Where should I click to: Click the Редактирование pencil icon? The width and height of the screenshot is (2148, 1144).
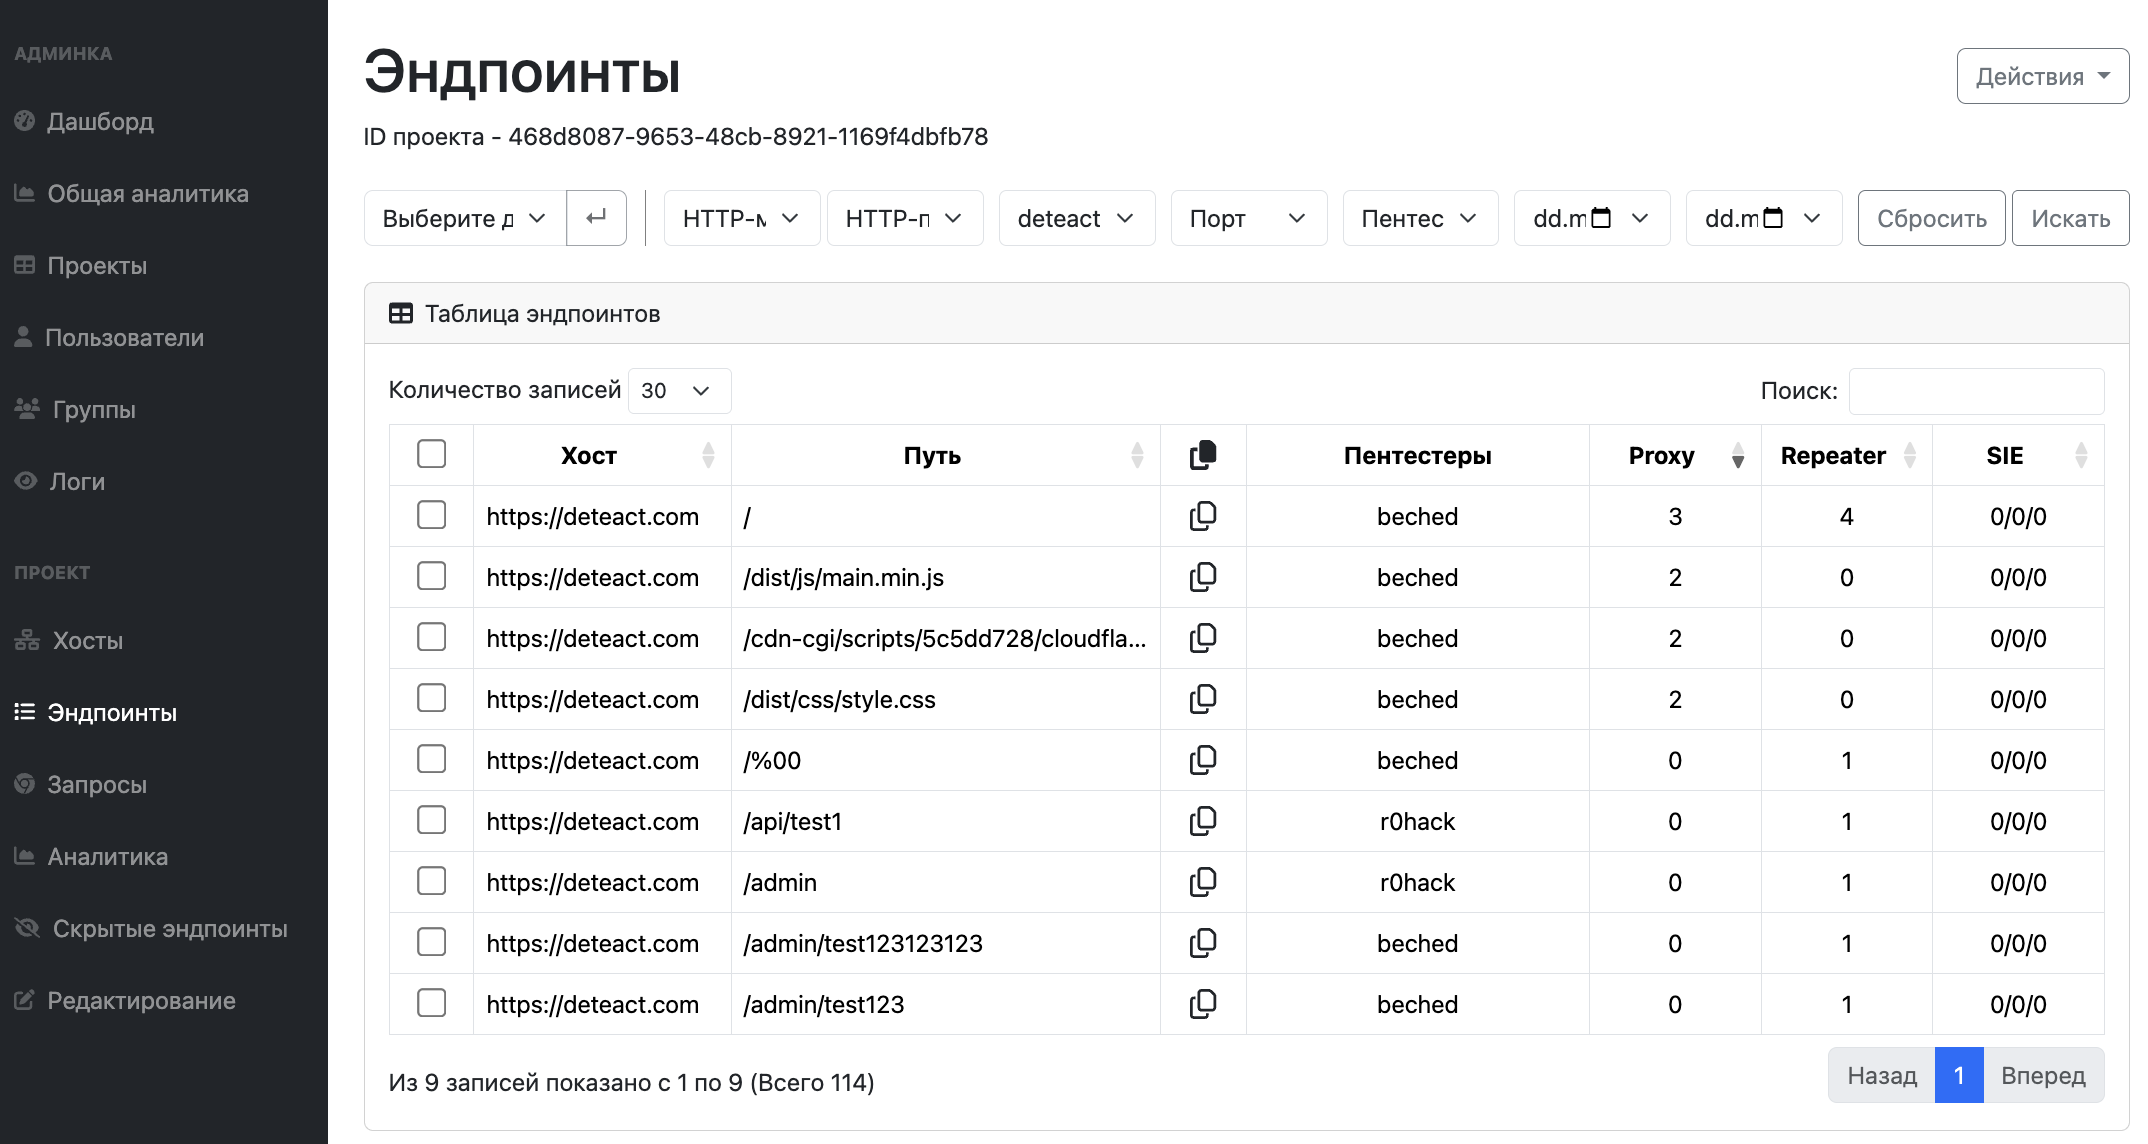point(25,1000)
